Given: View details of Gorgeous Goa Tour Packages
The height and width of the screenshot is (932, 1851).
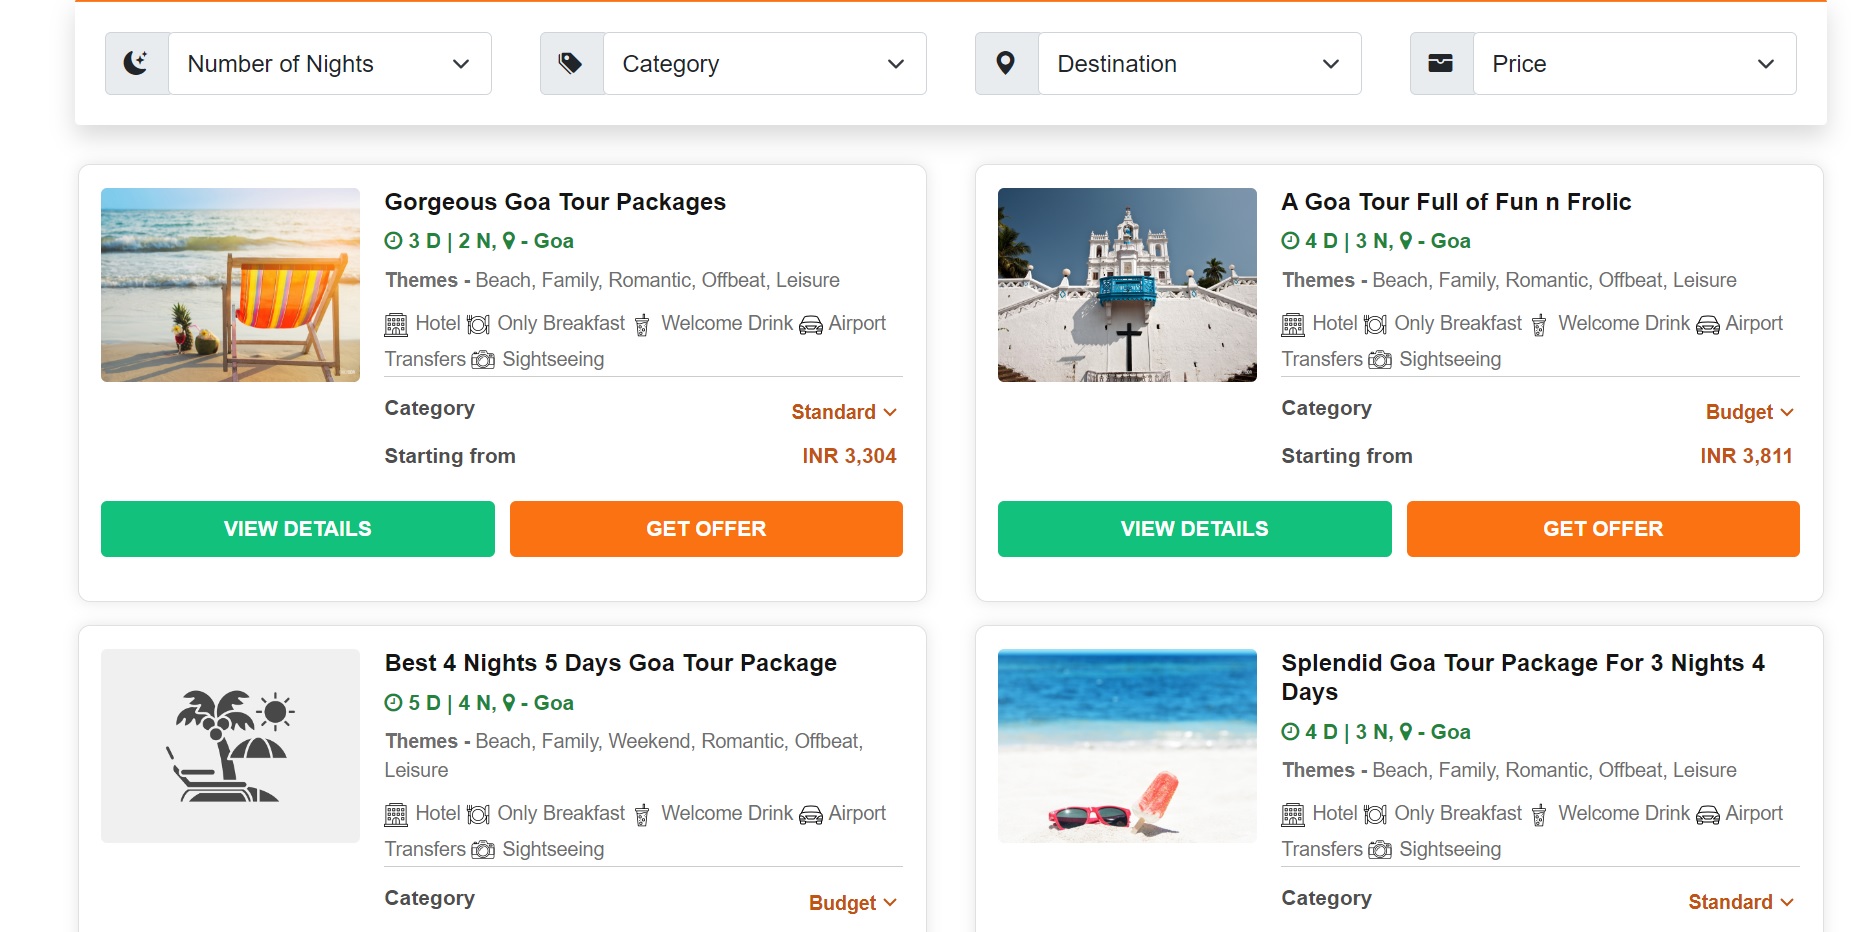Looking at the screenshot, I should [297, 529].
